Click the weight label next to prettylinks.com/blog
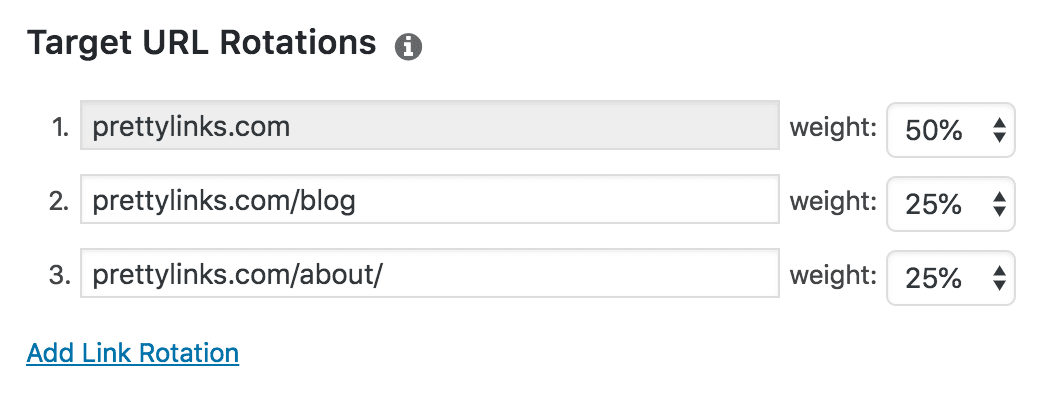 [x=833, y=203]
